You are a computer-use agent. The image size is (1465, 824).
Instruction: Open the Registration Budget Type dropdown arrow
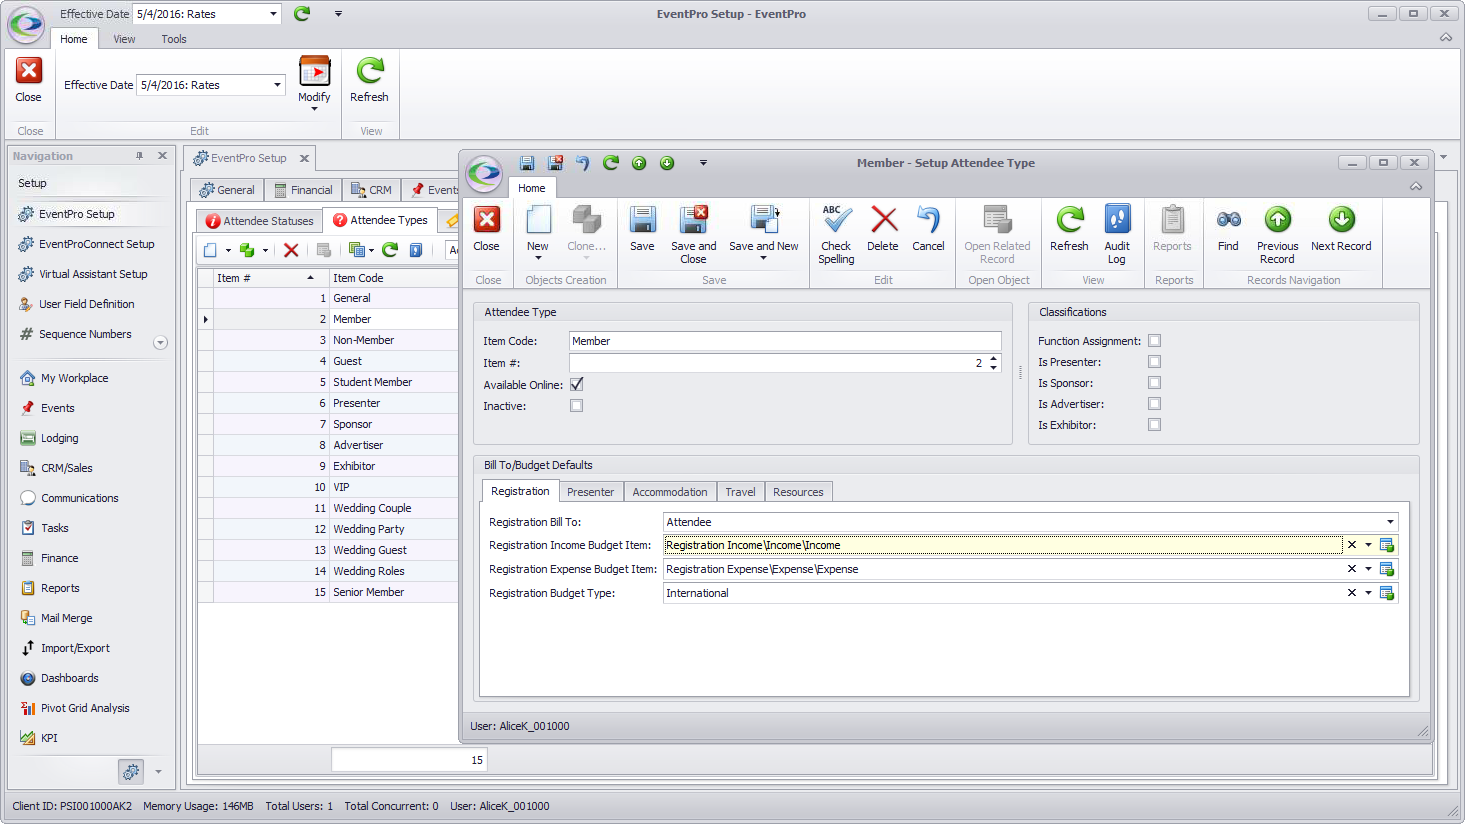click(x=1368, y=593)
